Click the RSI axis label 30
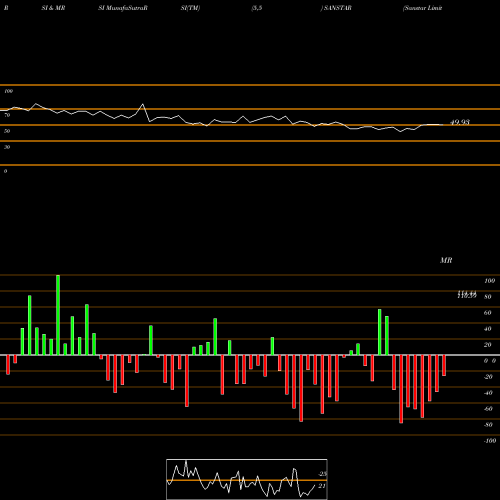 pyautogui.click(x=7, y=147)
